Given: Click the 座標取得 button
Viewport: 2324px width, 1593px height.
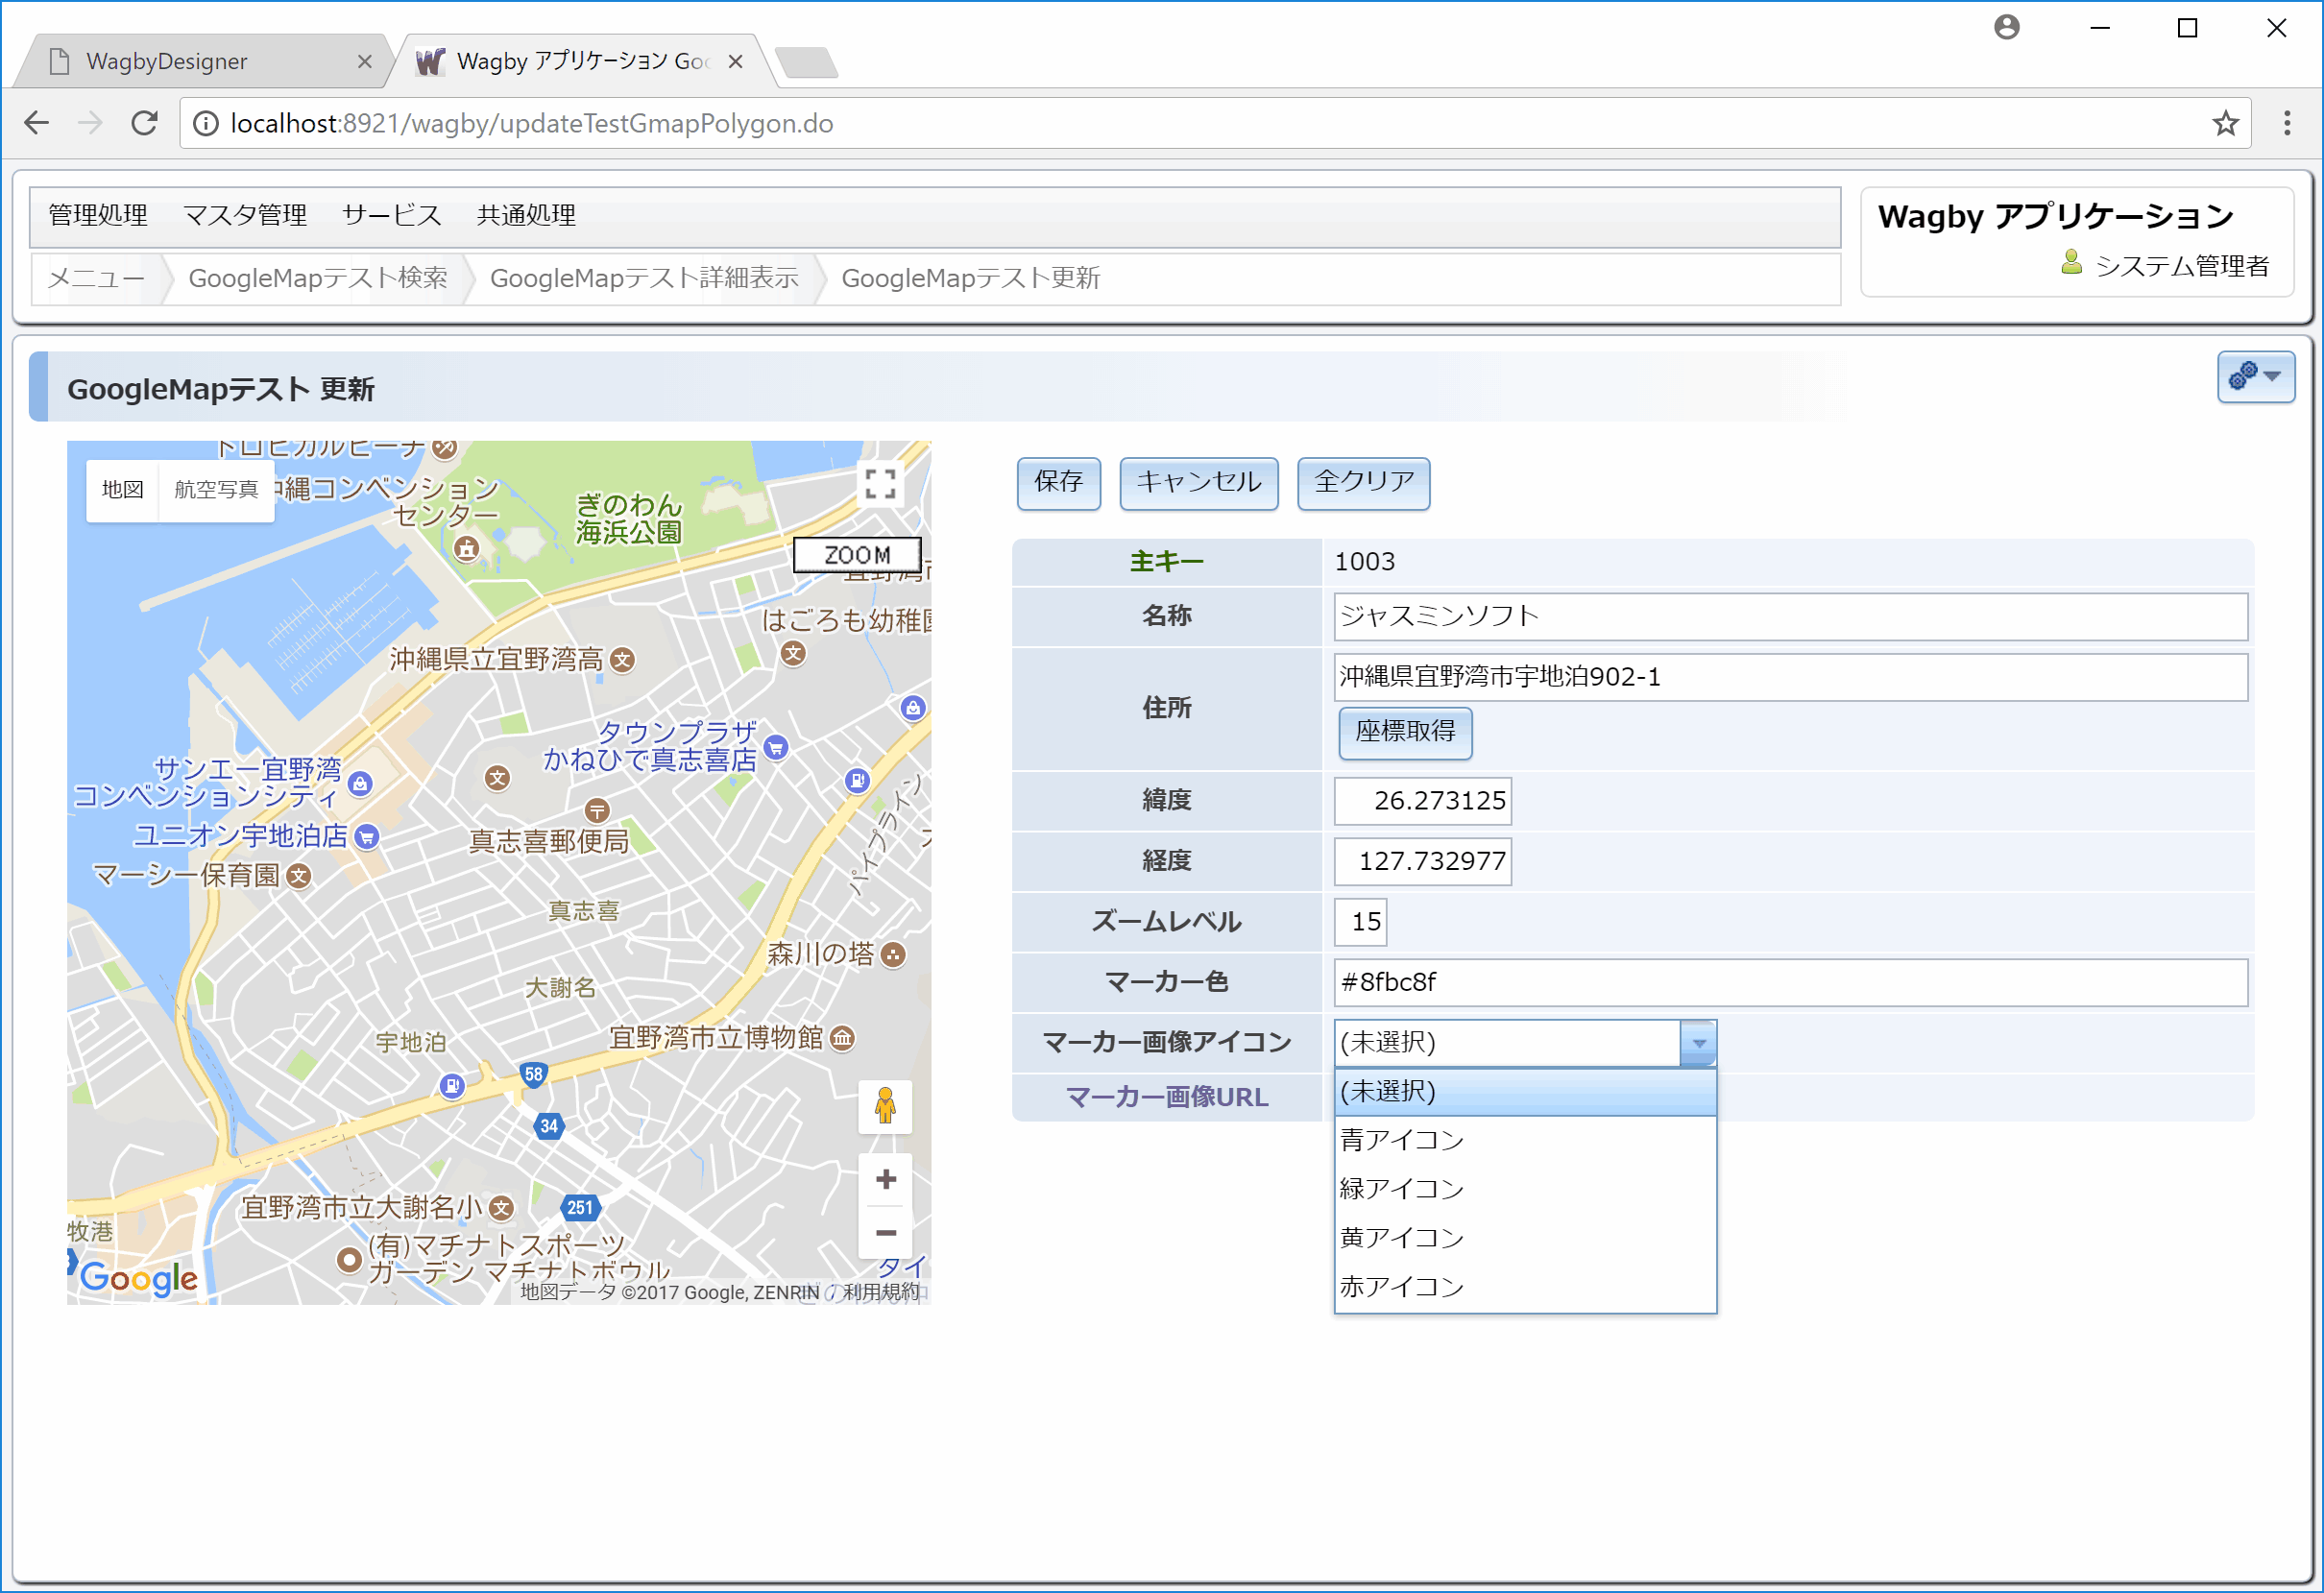Looking at the screenshot, I should 1405,732.
